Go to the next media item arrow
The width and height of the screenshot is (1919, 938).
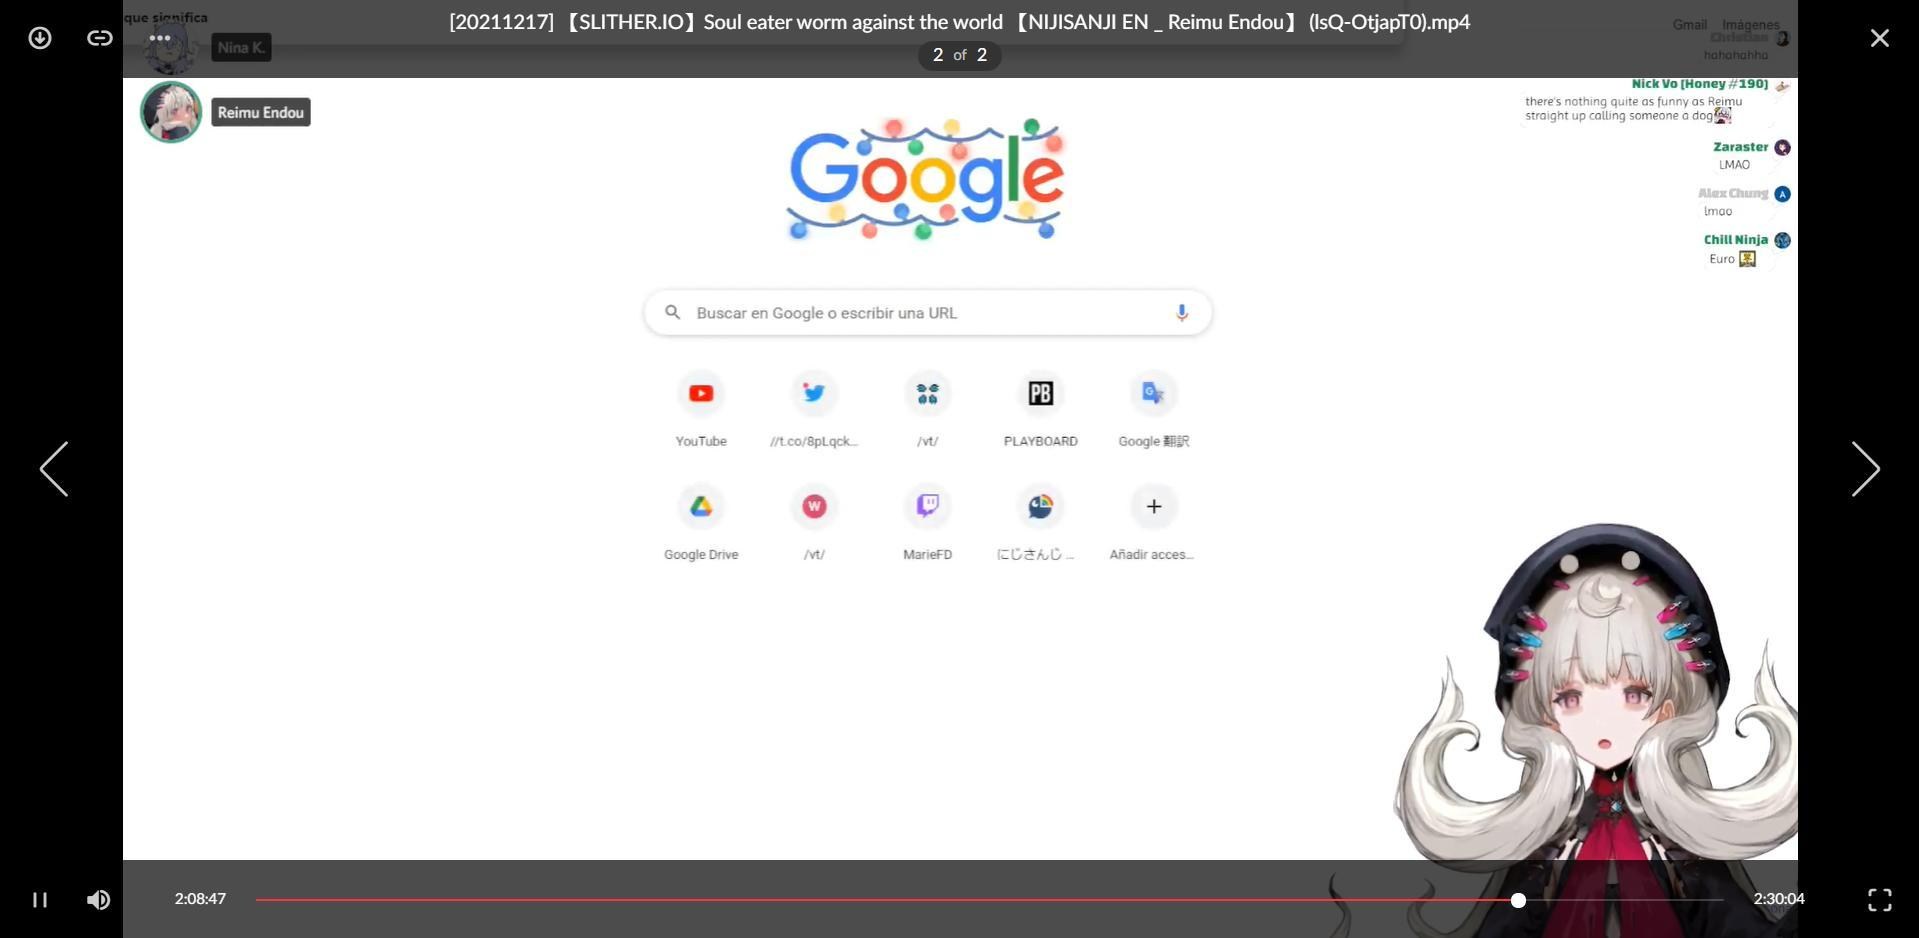click(x=1865, y=469)
